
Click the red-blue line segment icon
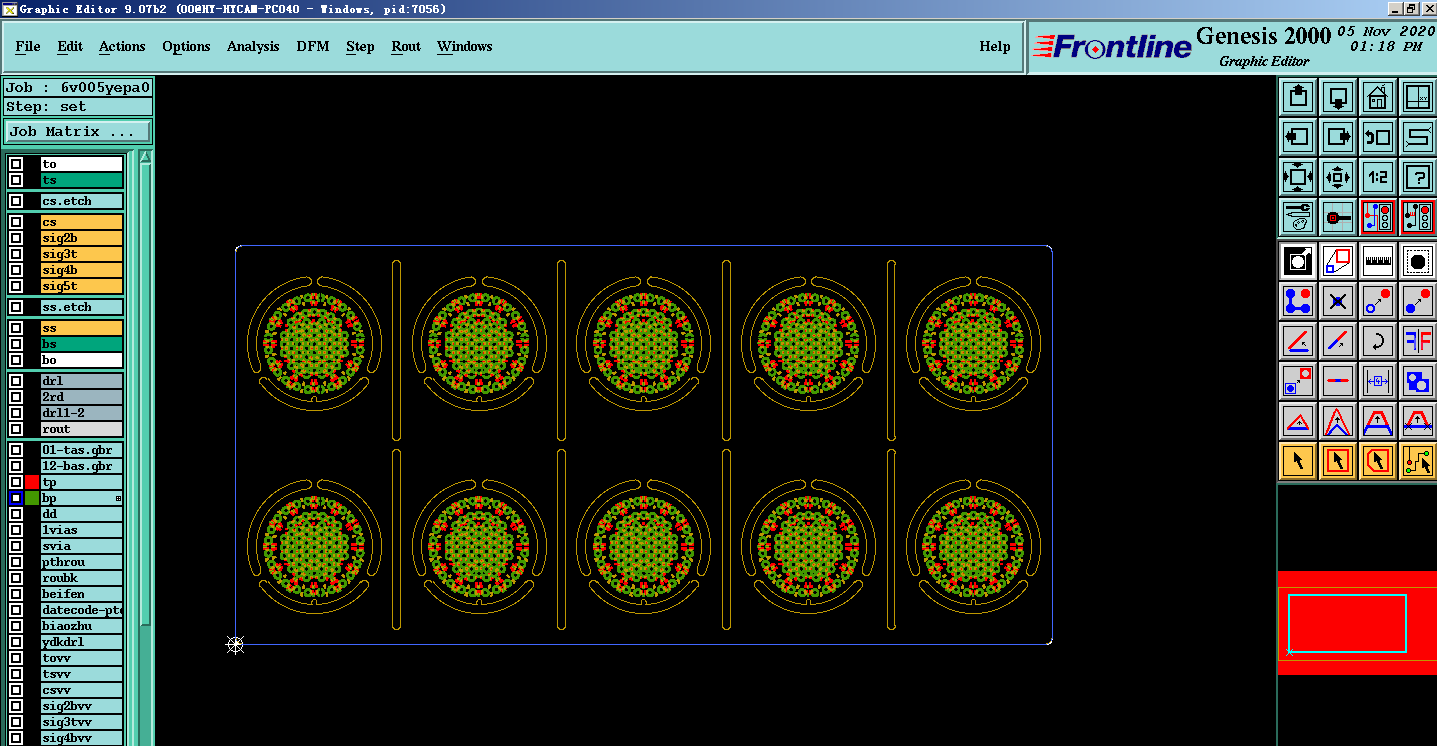coord(1338,341)
